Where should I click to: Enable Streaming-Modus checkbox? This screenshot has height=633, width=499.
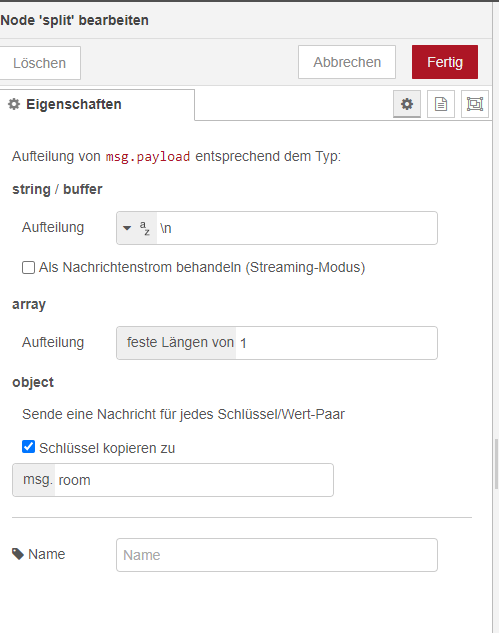pos(28,267)
